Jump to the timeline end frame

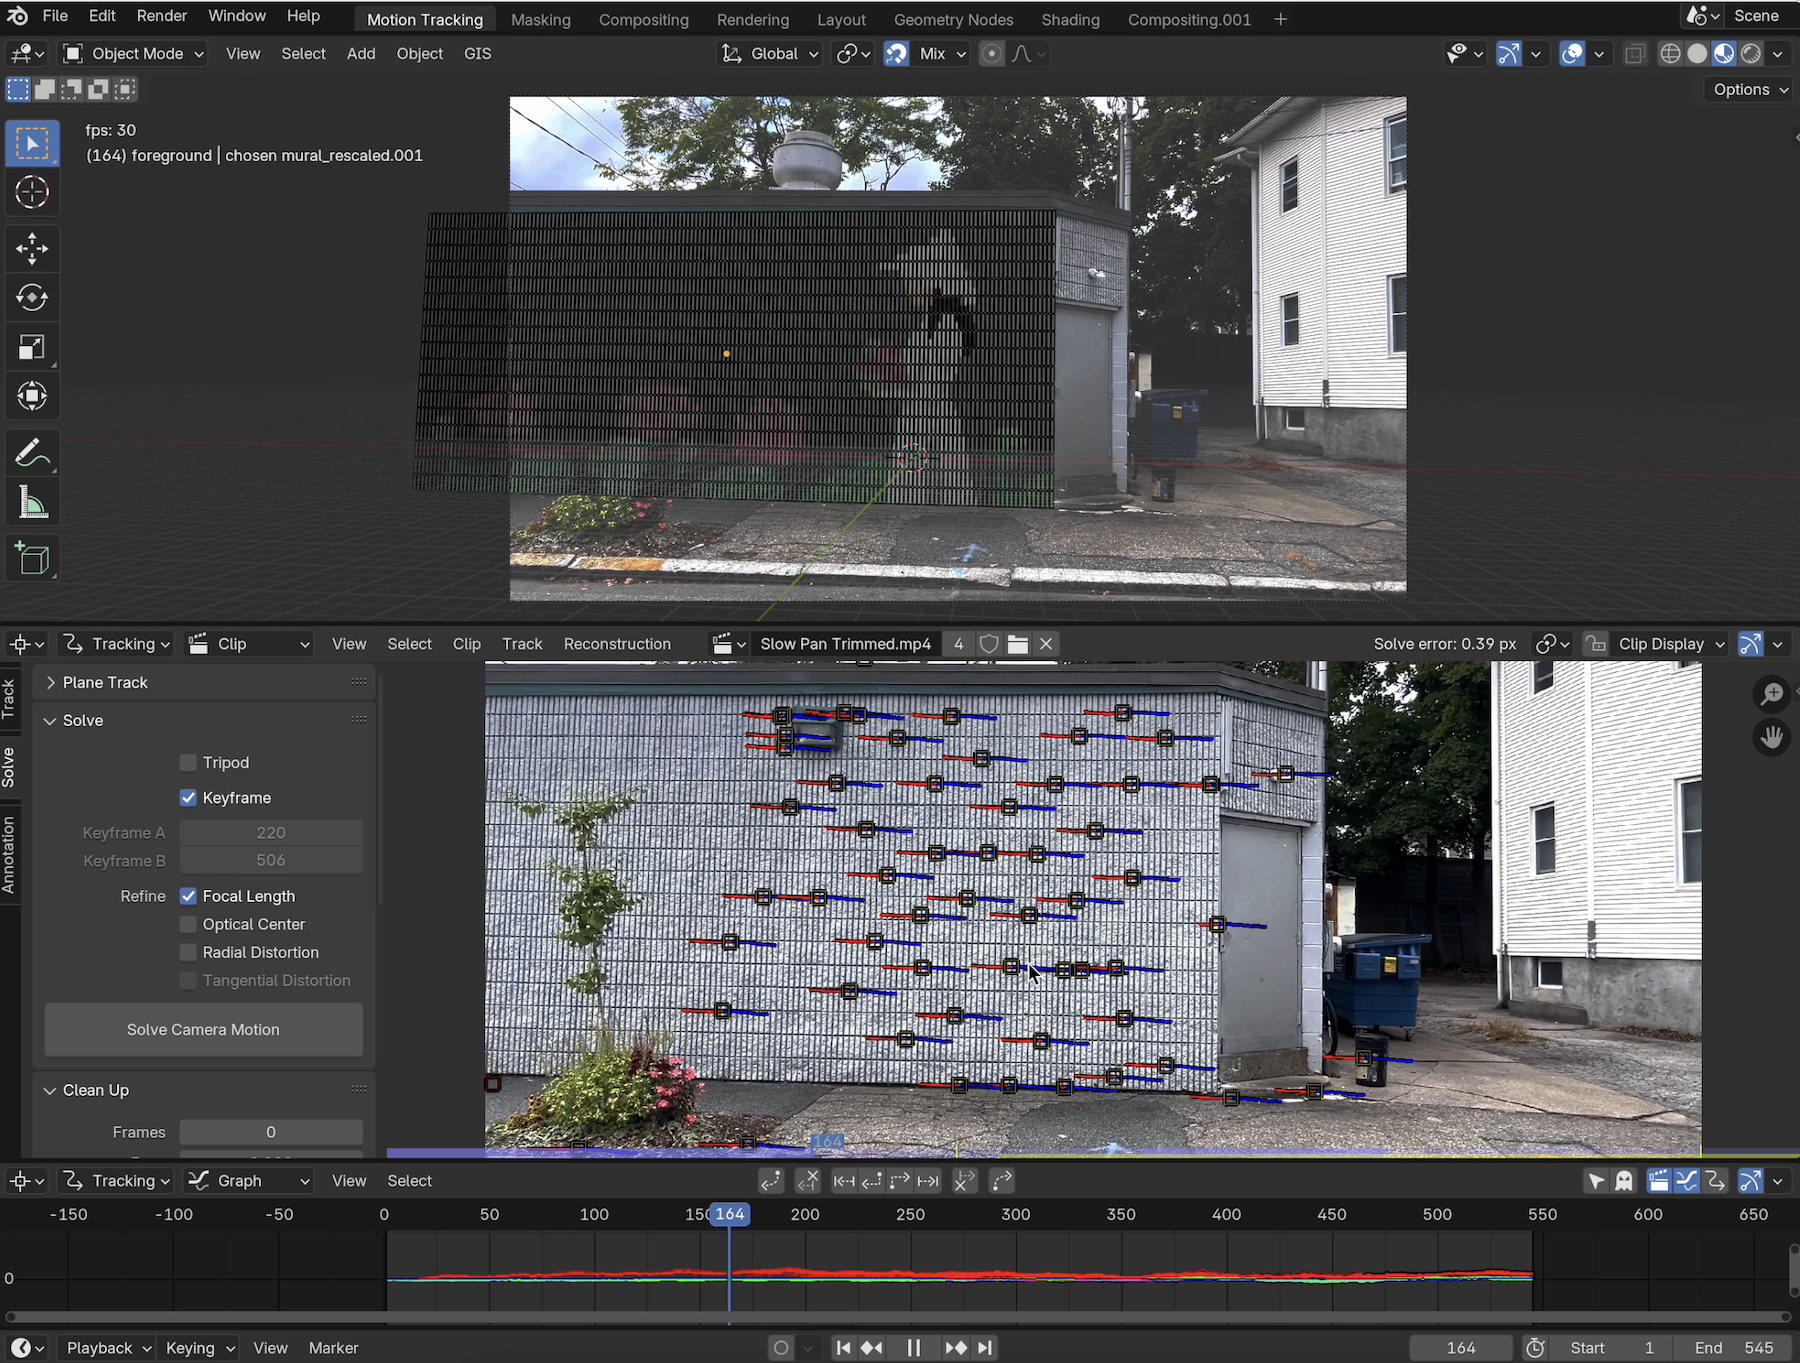985,1348
